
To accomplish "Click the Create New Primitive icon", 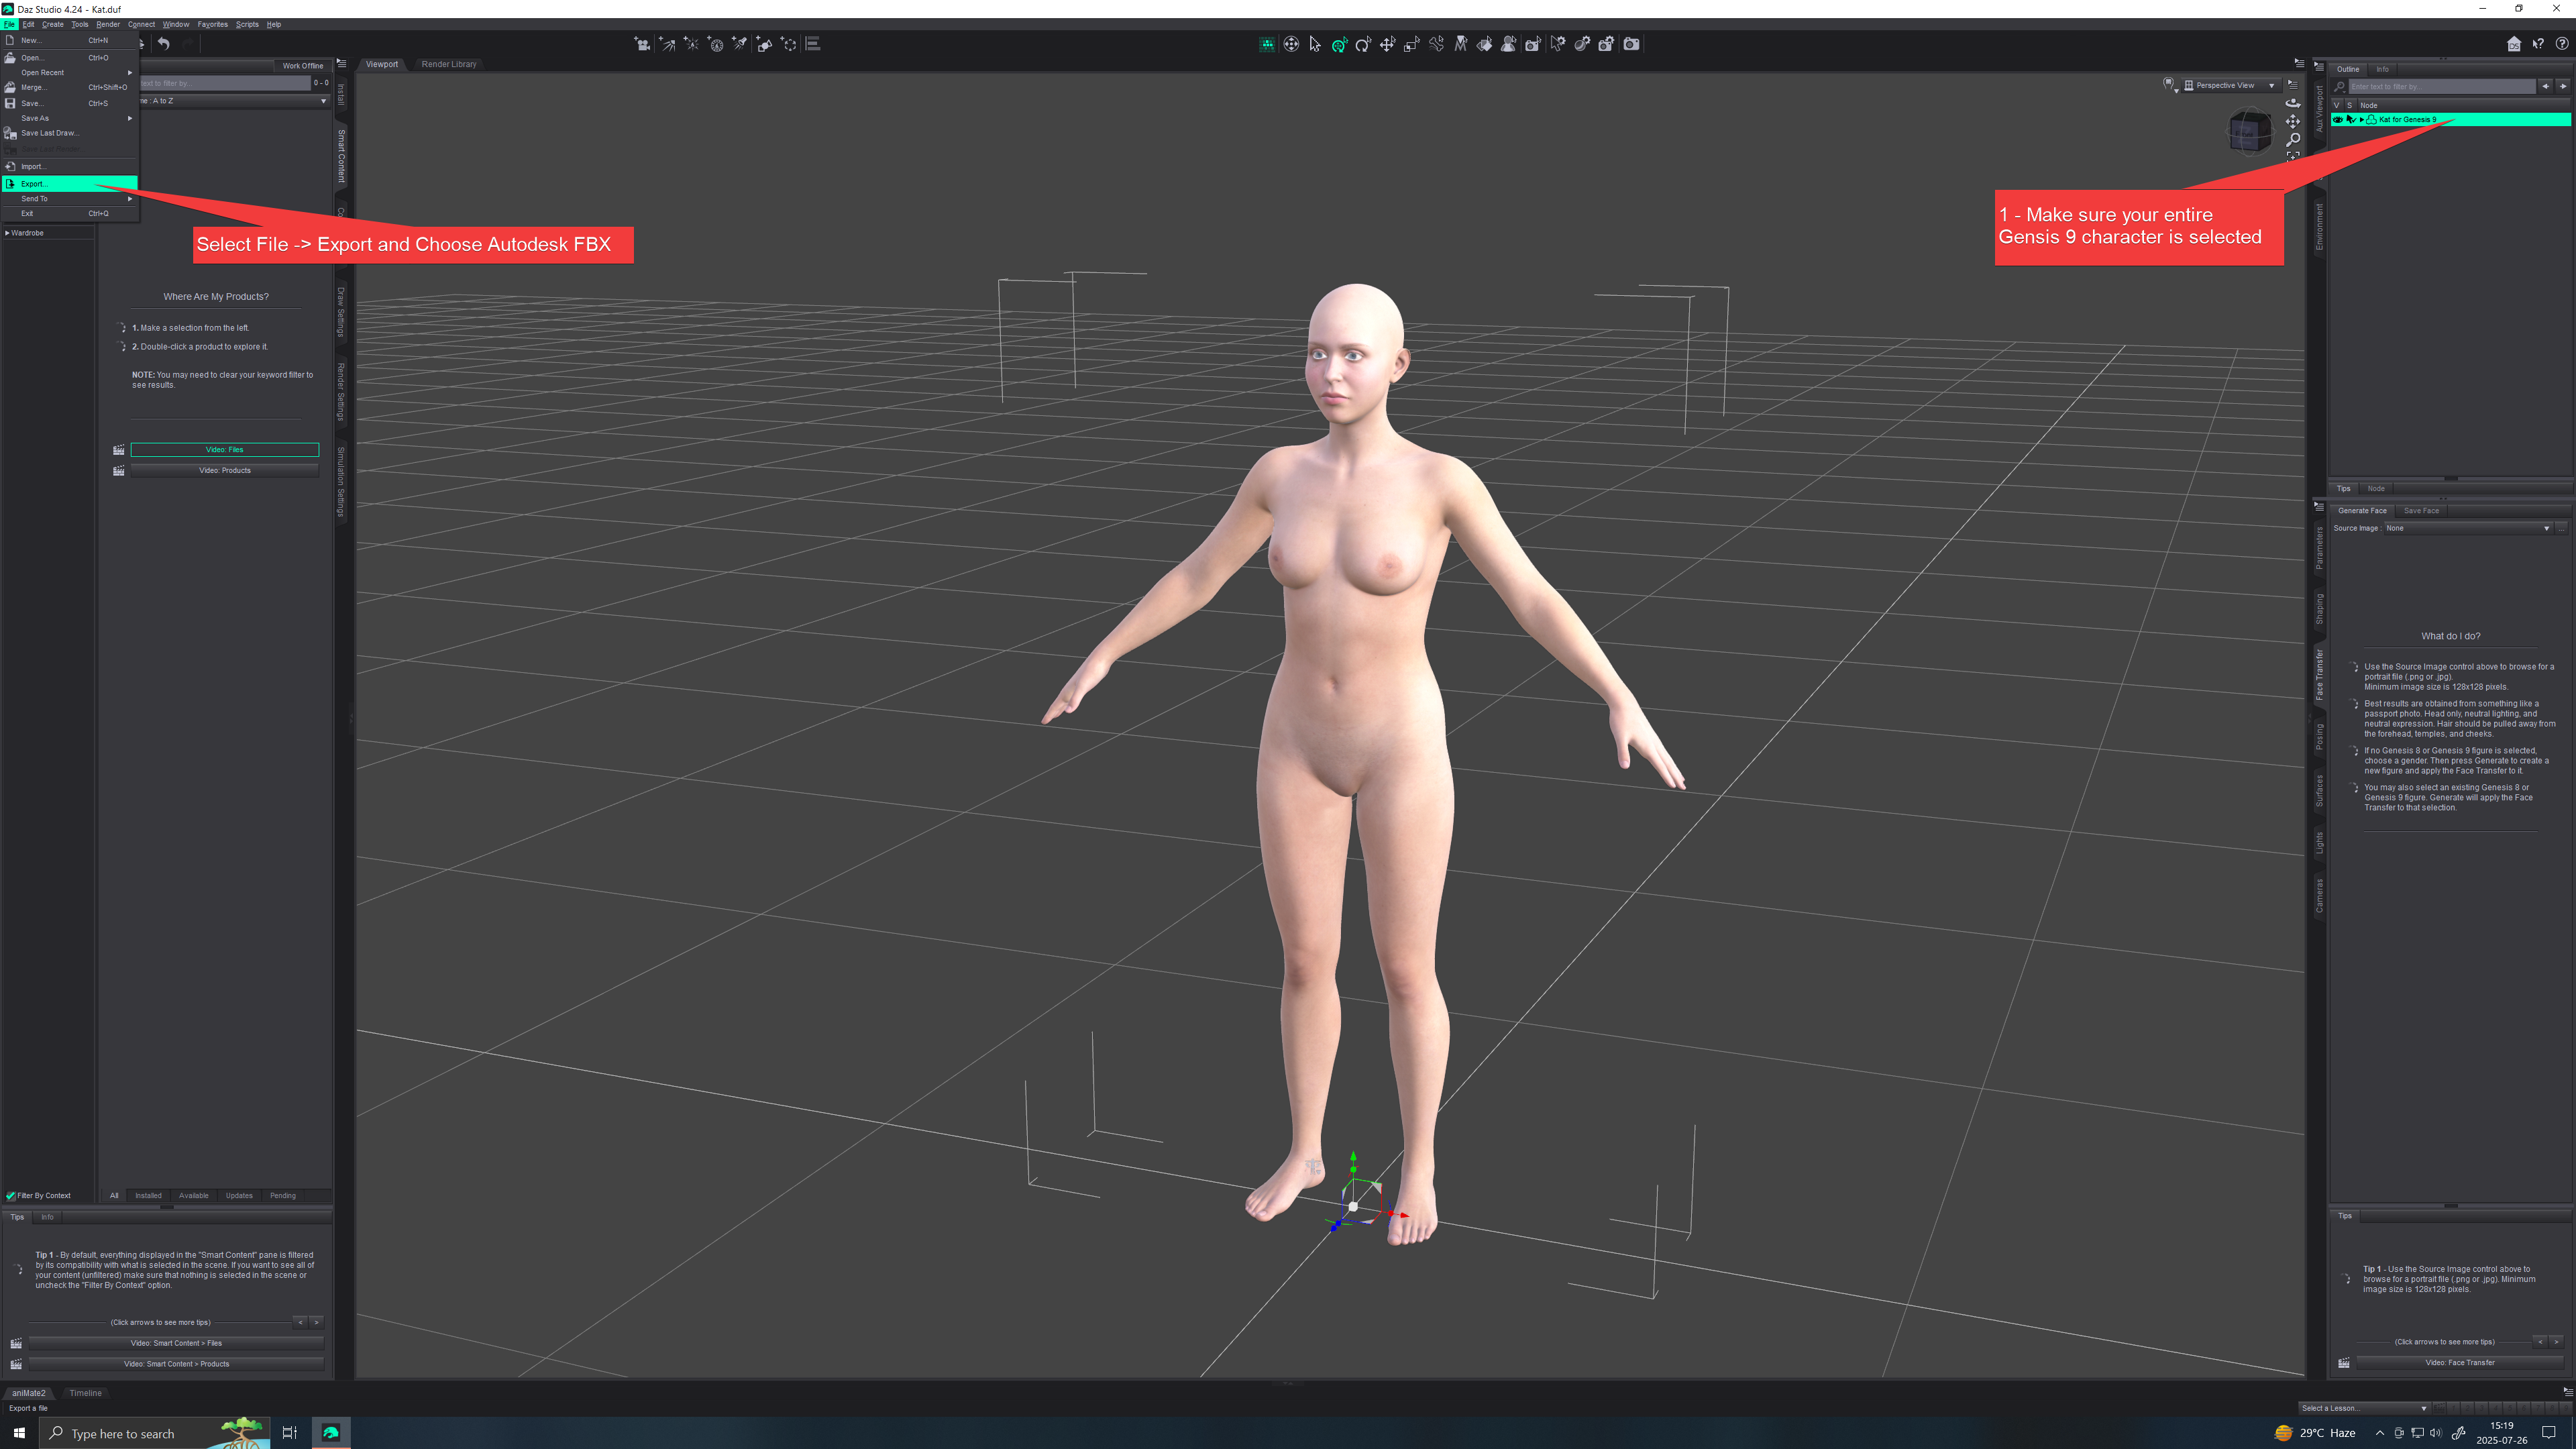I will 765,44.
